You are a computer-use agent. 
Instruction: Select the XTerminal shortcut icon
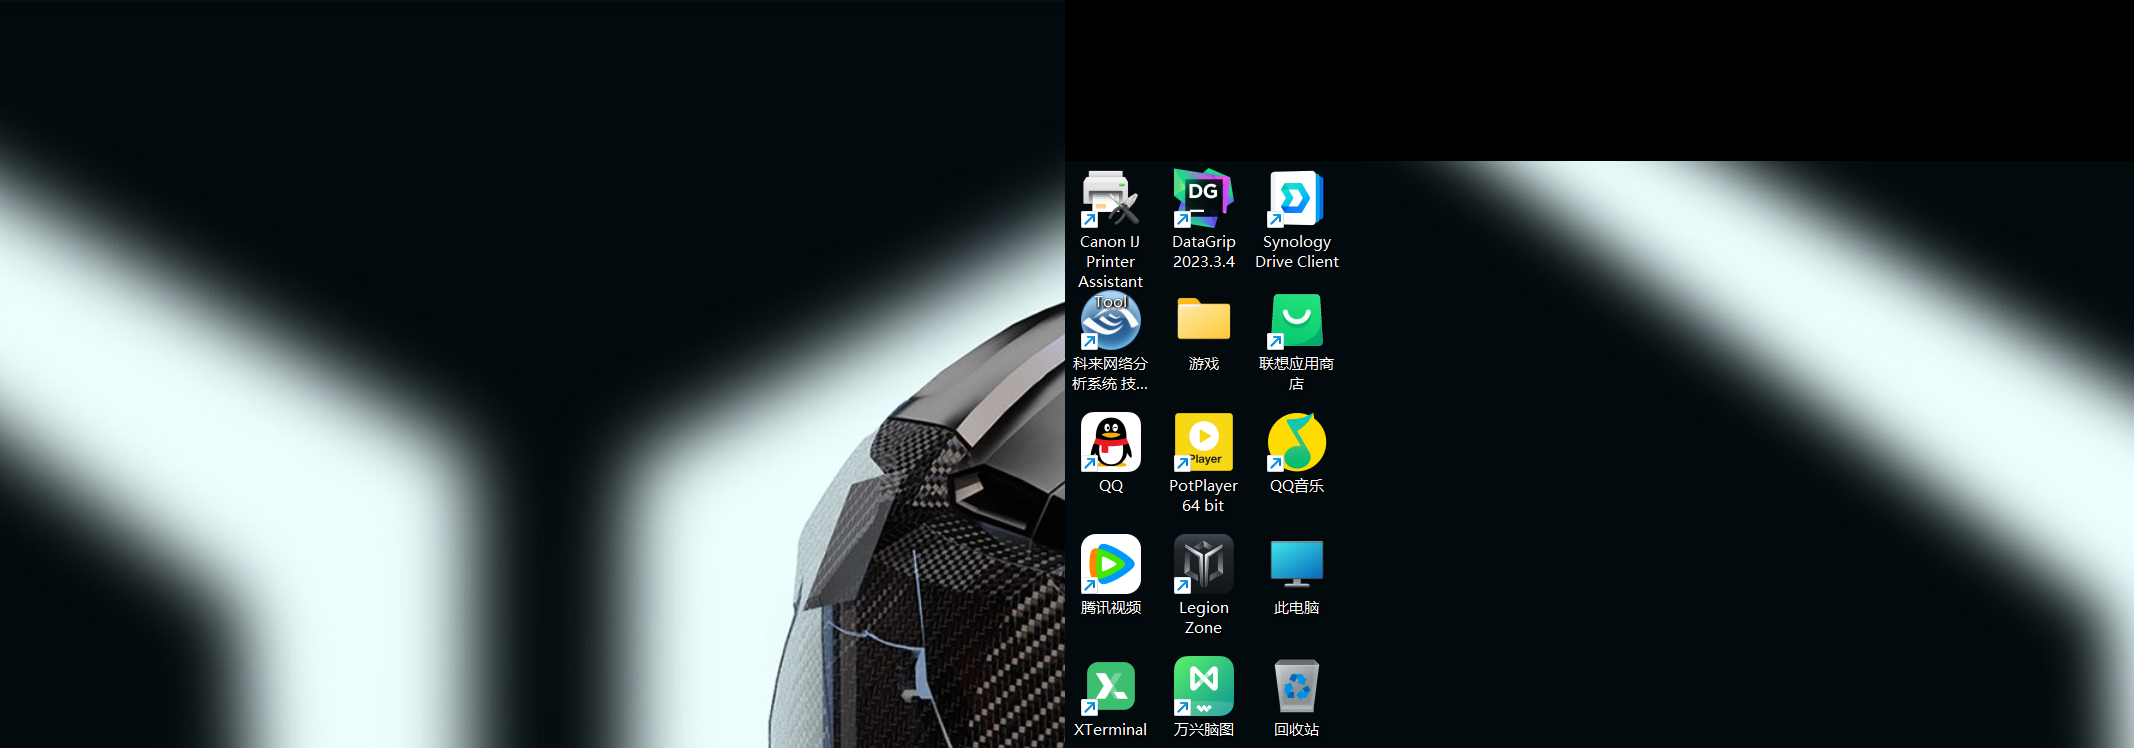coord(1110,687)
